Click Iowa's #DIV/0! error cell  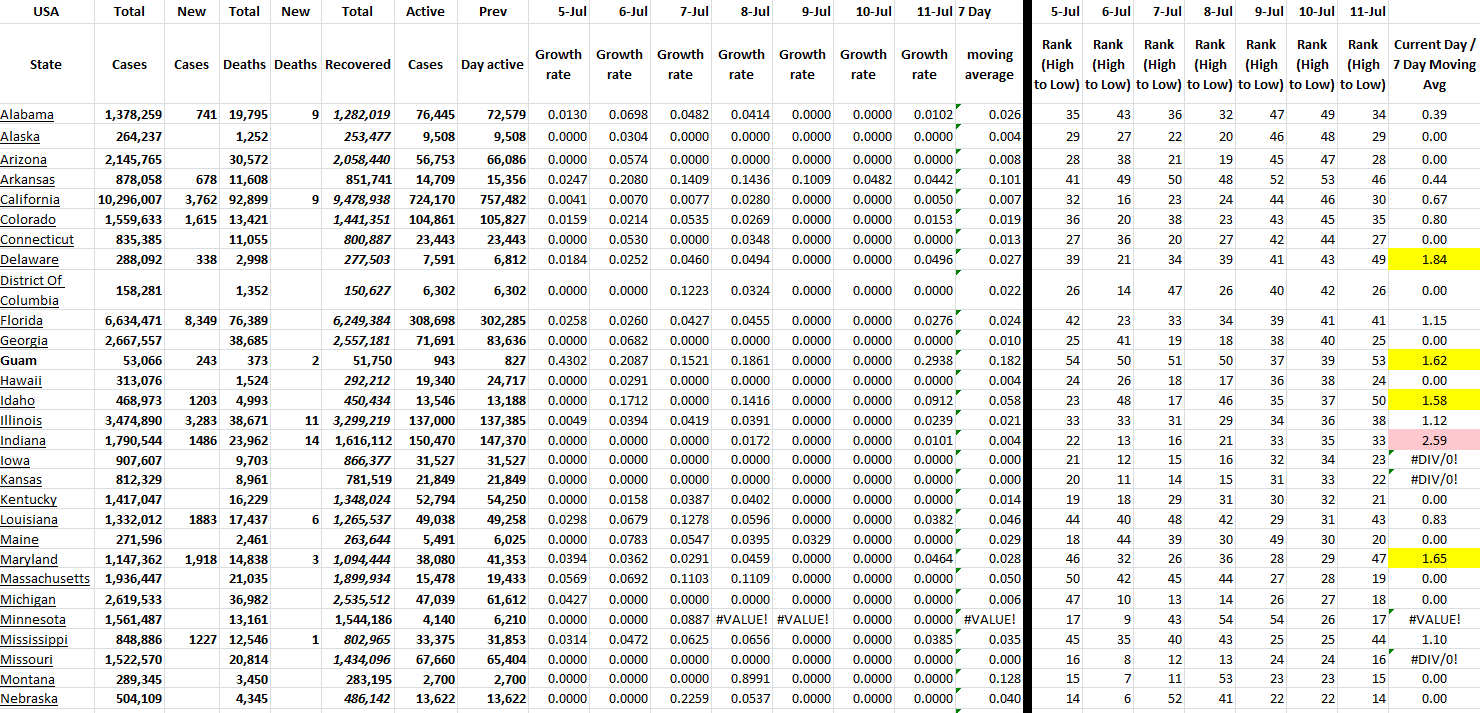coord(1433,461)
